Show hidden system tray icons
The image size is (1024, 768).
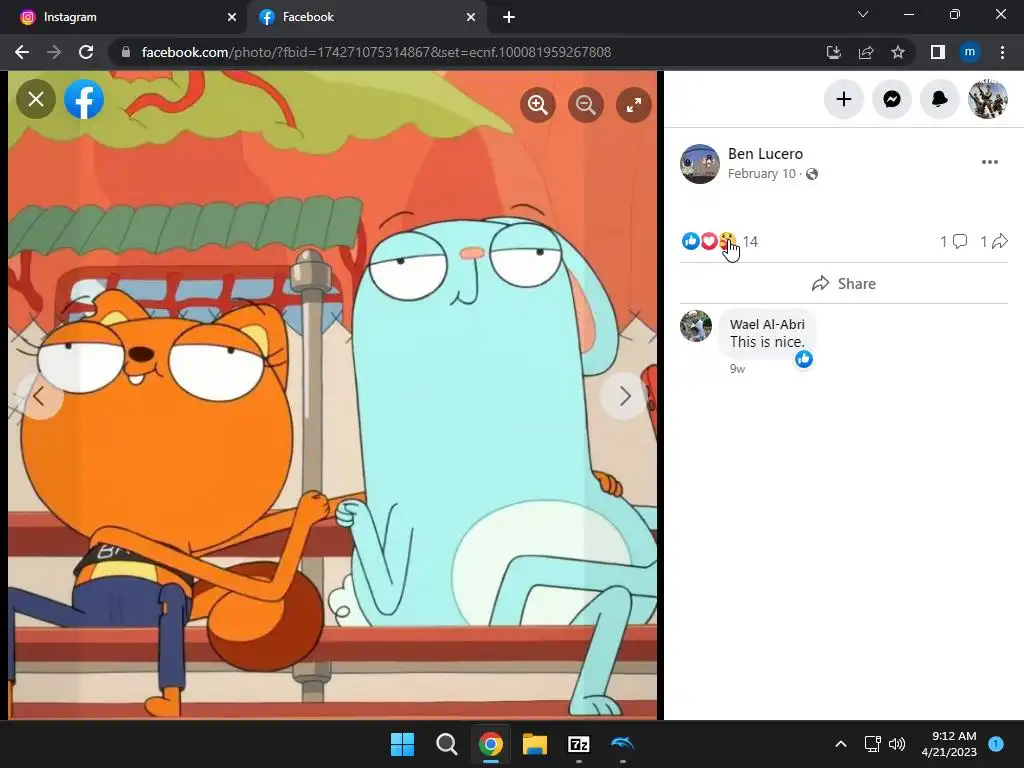click(841, 744)
